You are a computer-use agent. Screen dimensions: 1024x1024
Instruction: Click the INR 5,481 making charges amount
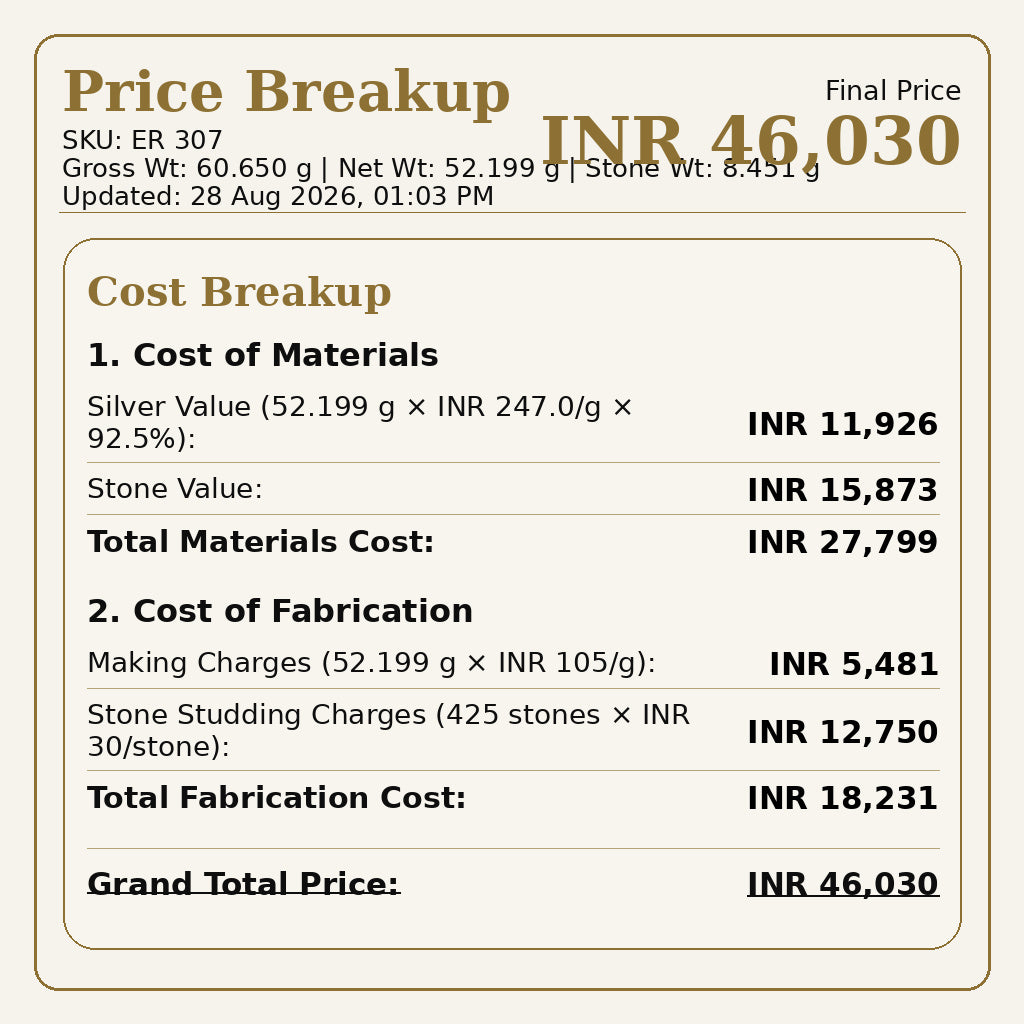pos(854,664)
